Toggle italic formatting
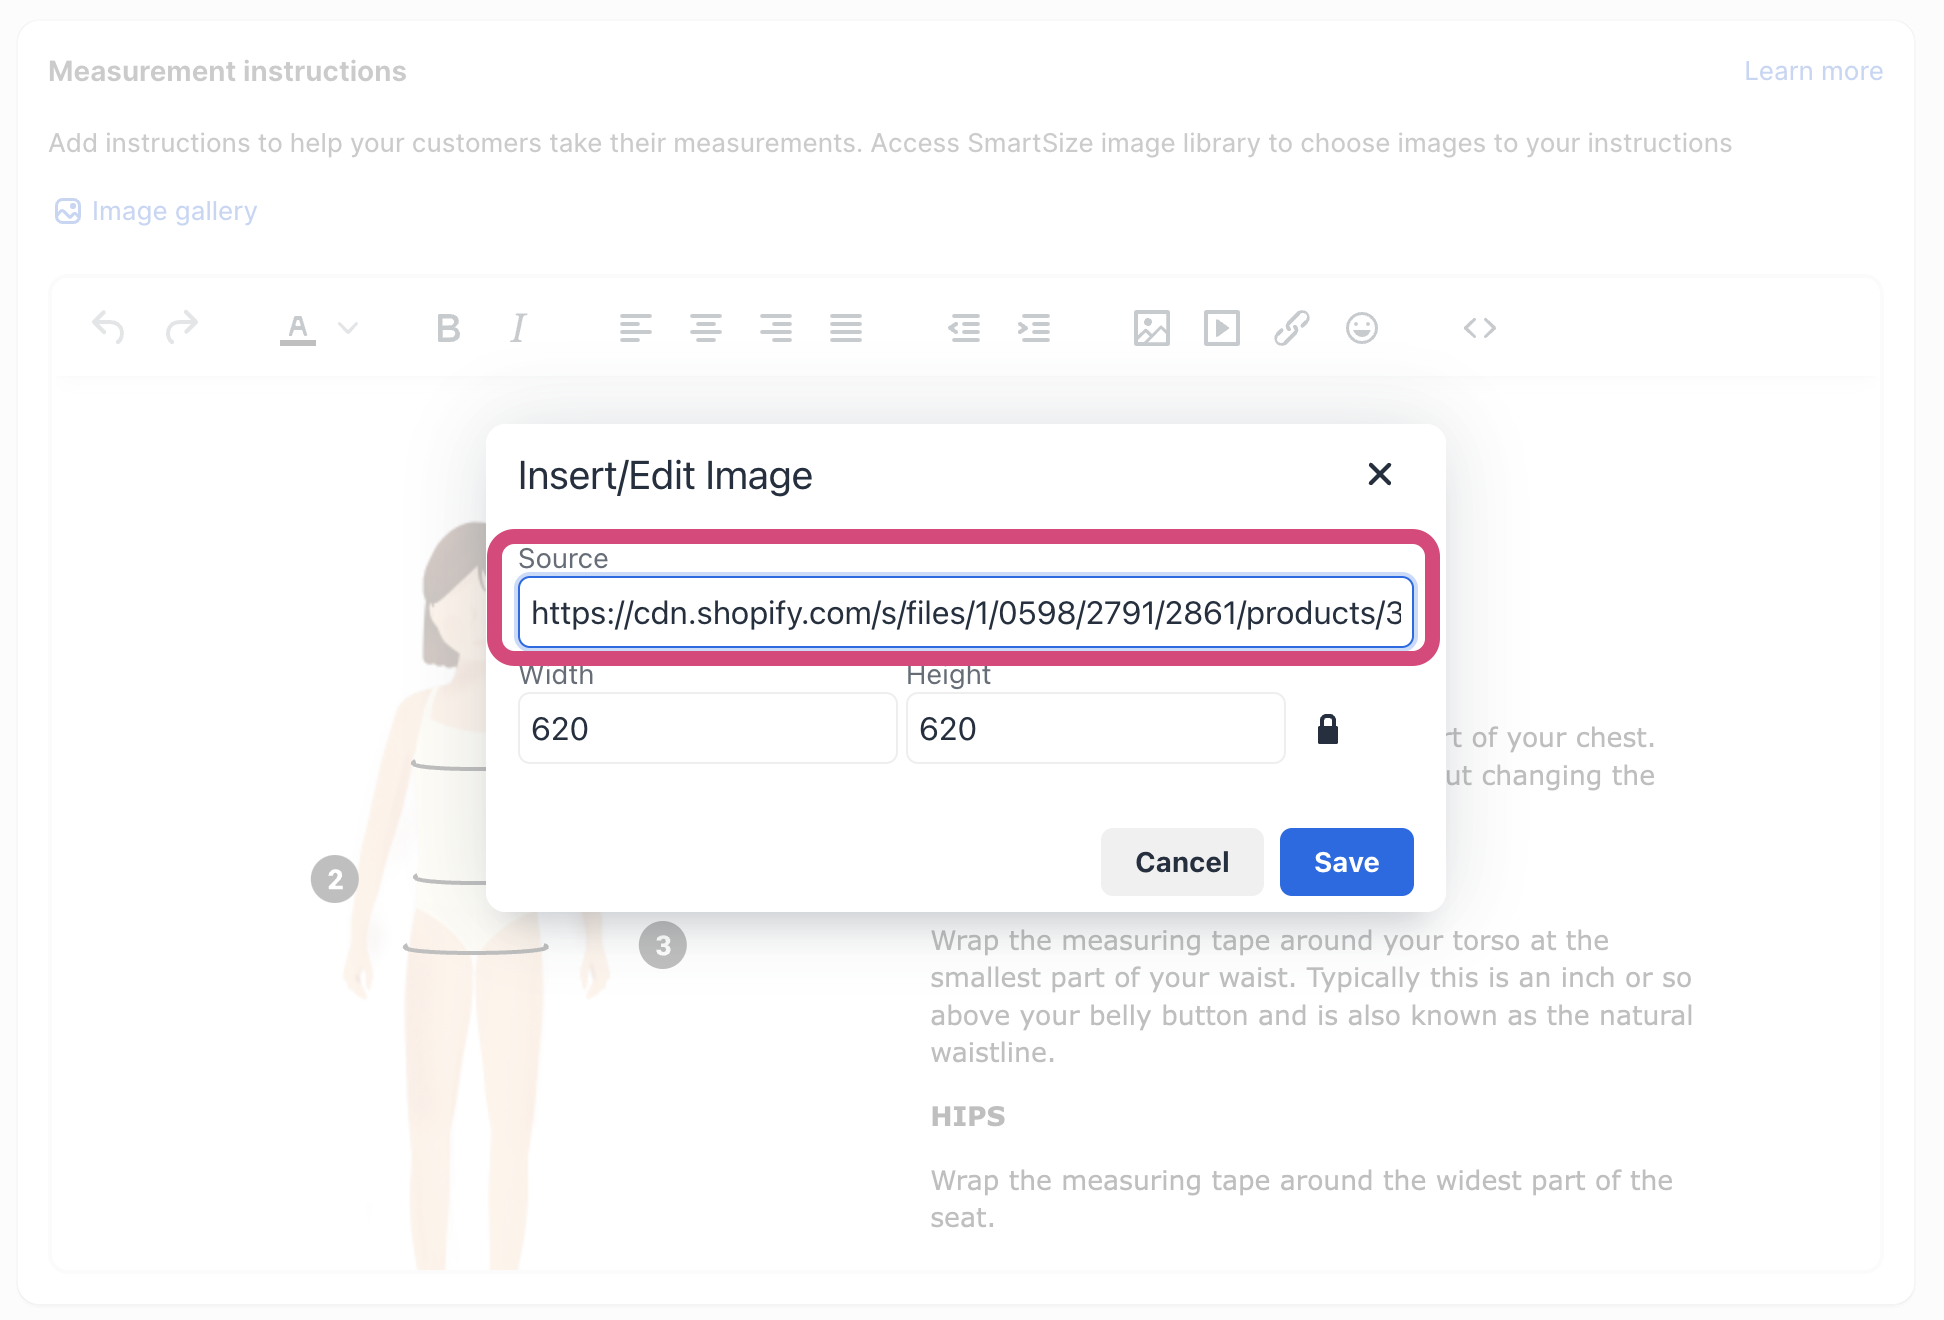 click(518, 328)
